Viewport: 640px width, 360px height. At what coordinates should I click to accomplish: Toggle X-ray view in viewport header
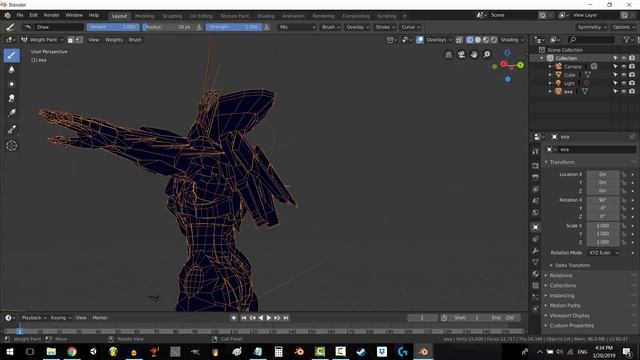459,40
